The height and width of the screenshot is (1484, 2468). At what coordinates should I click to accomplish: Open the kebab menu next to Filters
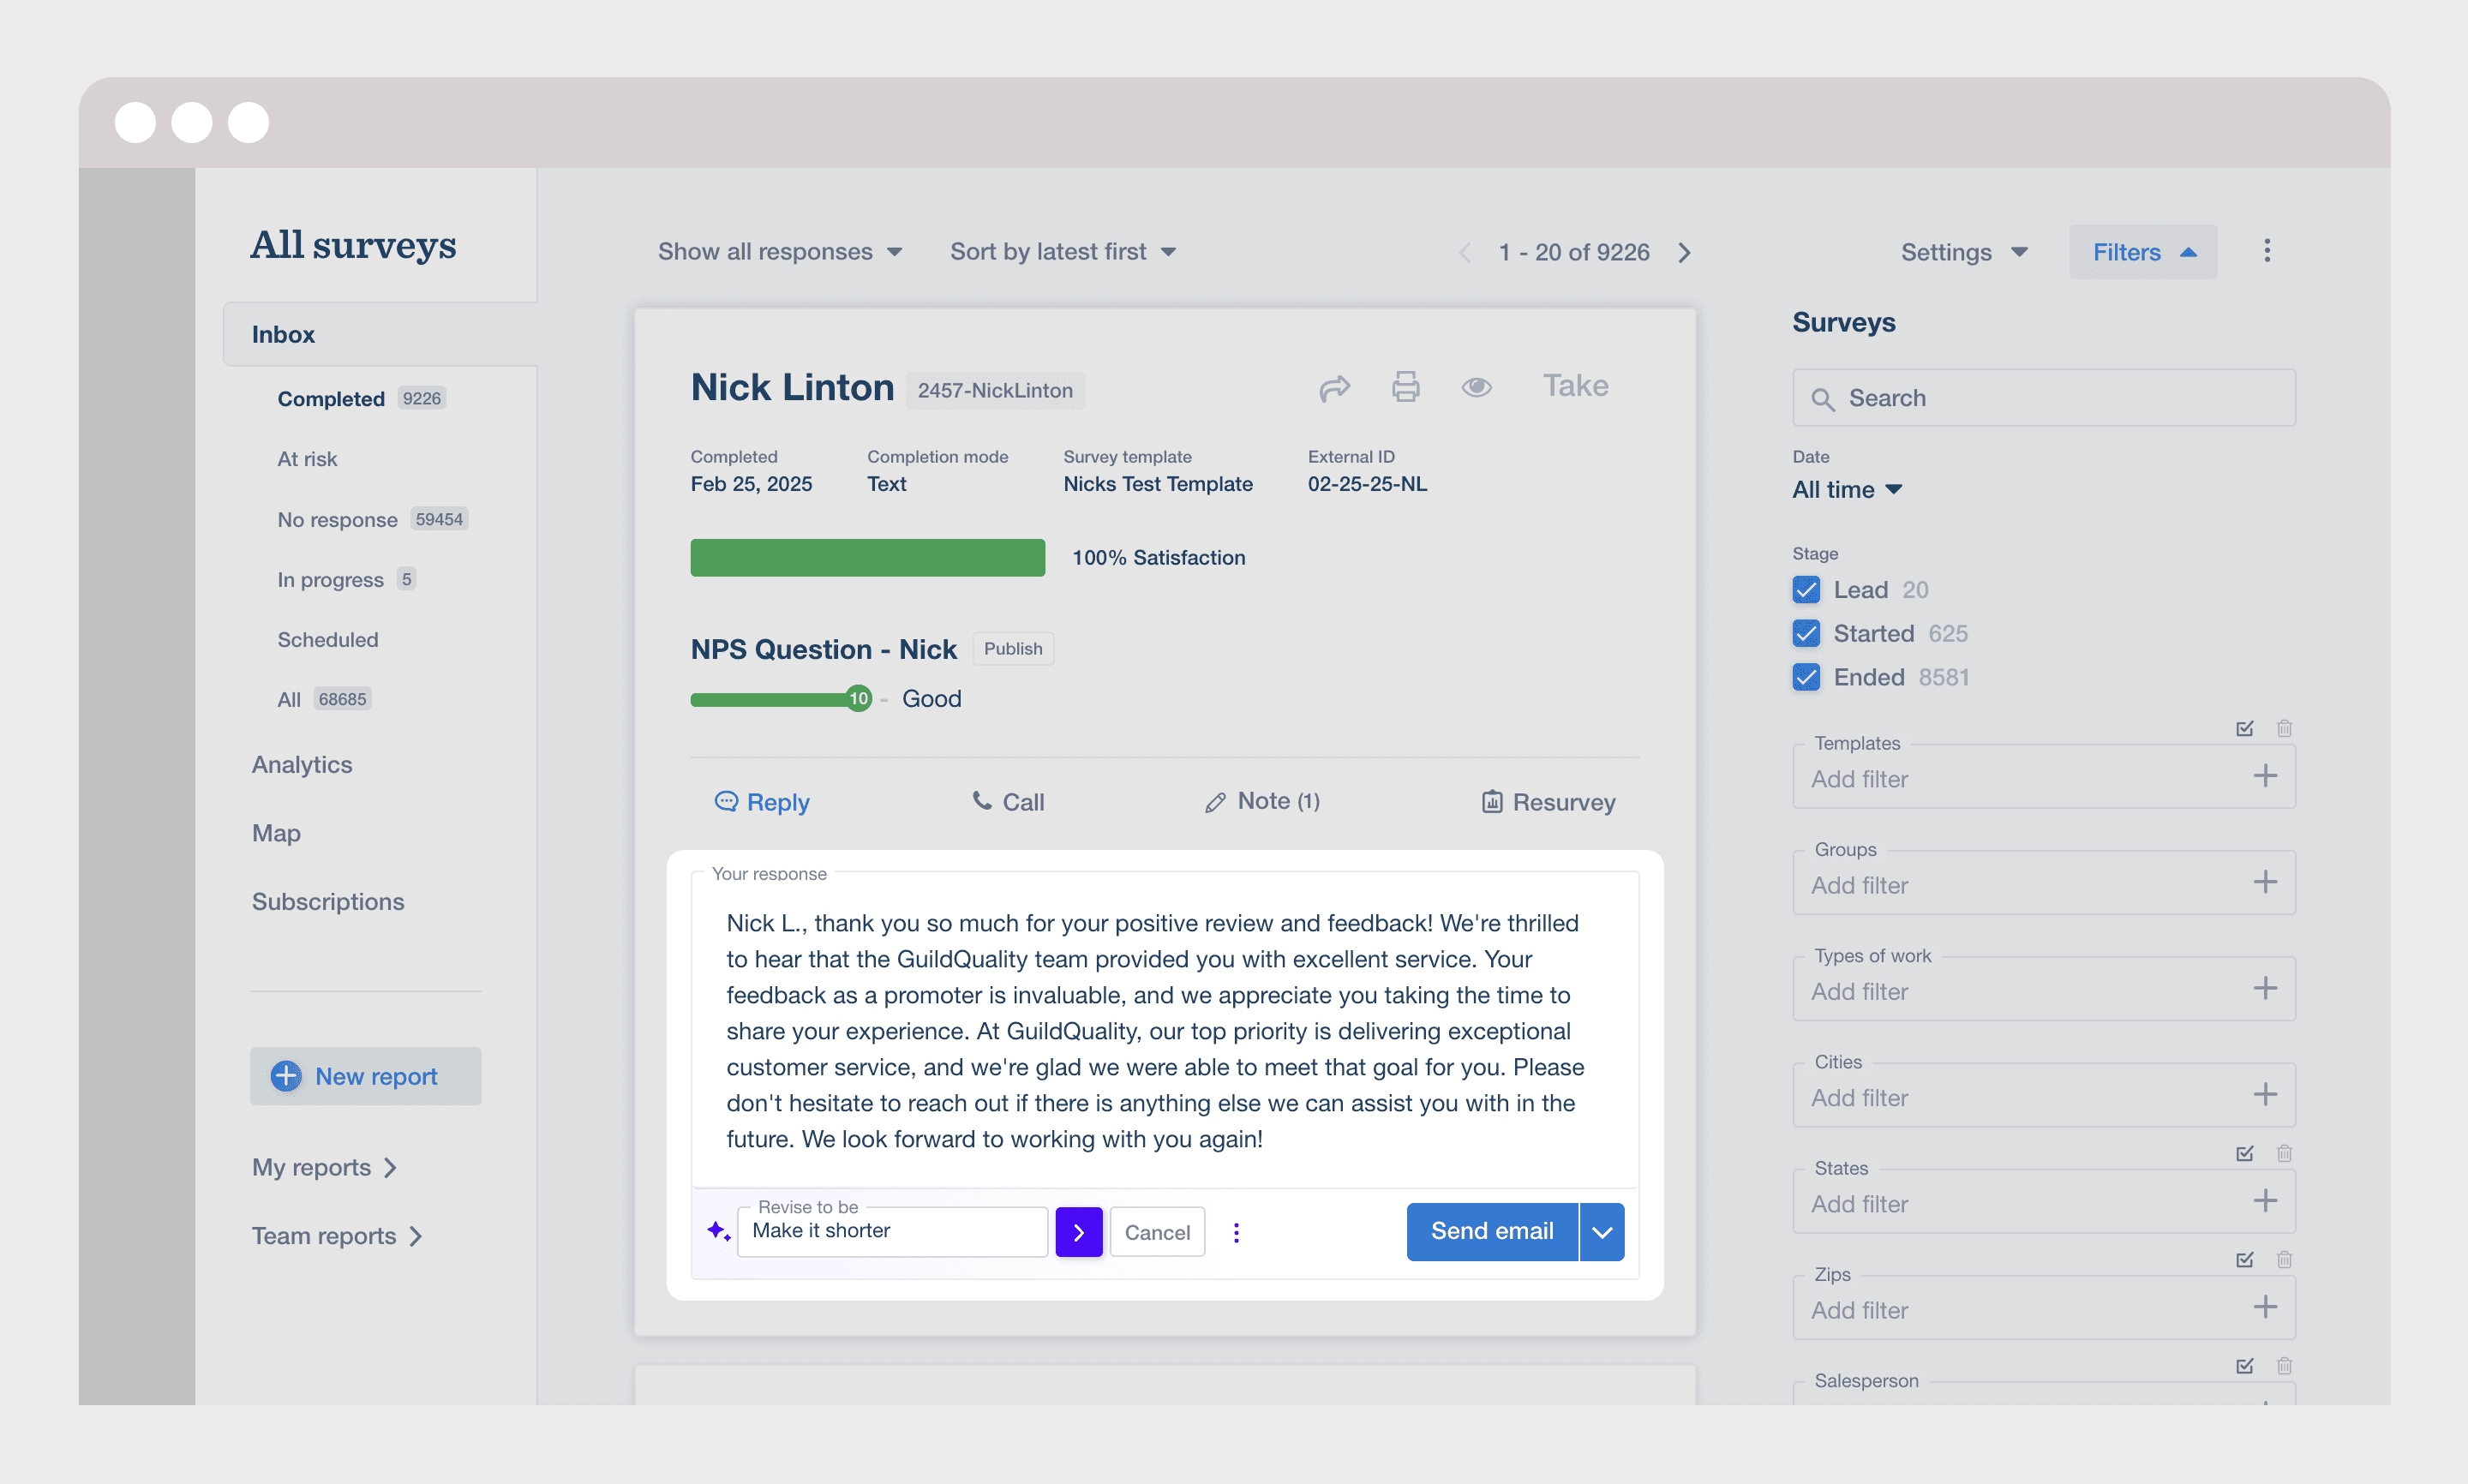(2267, 251)
